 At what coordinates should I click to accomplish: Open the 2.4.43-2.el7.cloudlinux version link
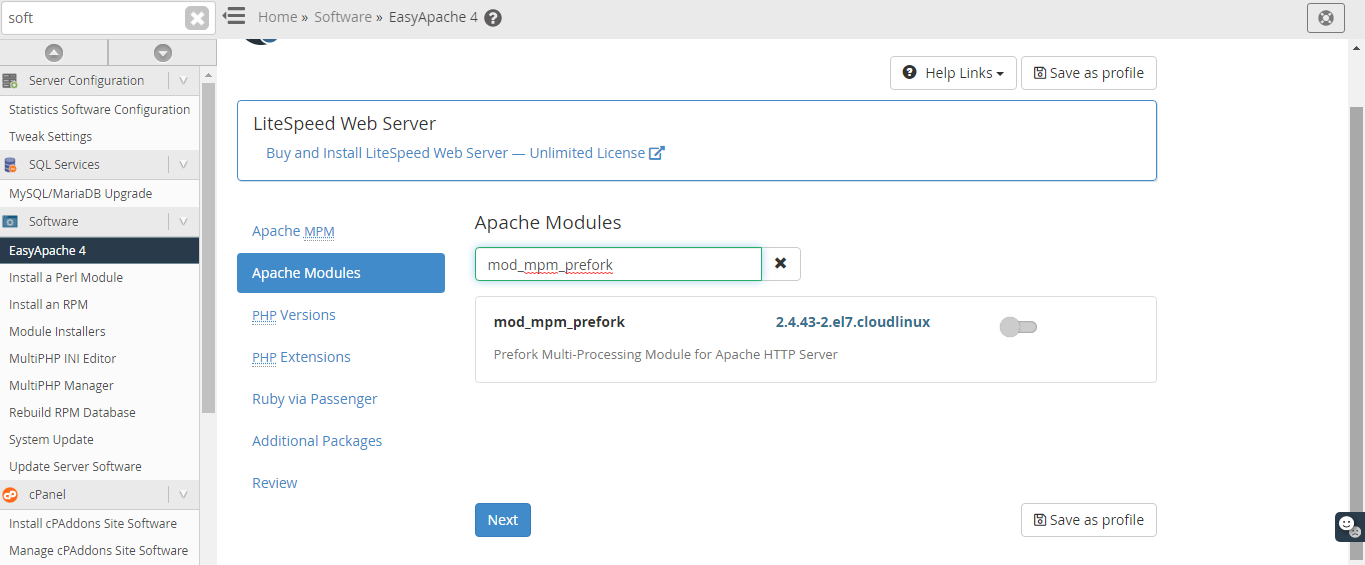click(853, 322)
